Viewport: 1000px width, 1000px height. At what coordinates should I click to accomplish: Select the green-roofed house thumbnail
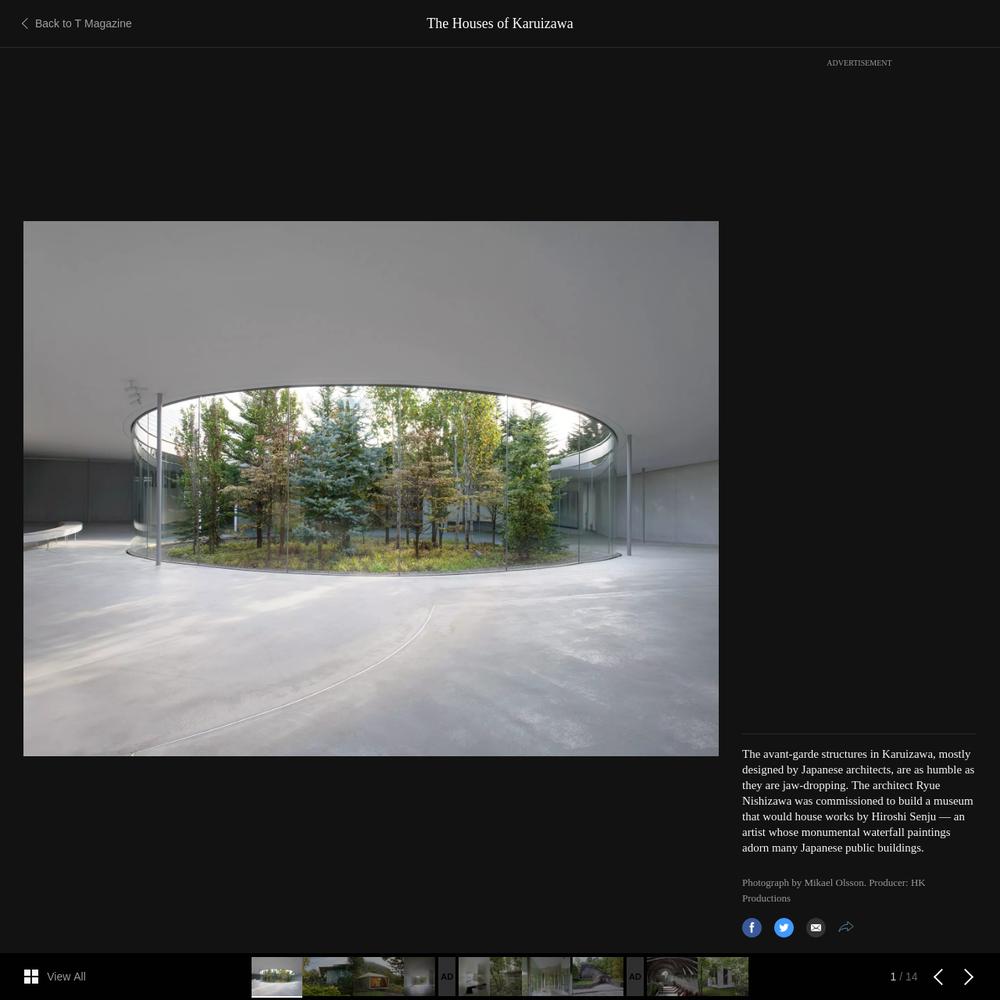pos(328,976)
